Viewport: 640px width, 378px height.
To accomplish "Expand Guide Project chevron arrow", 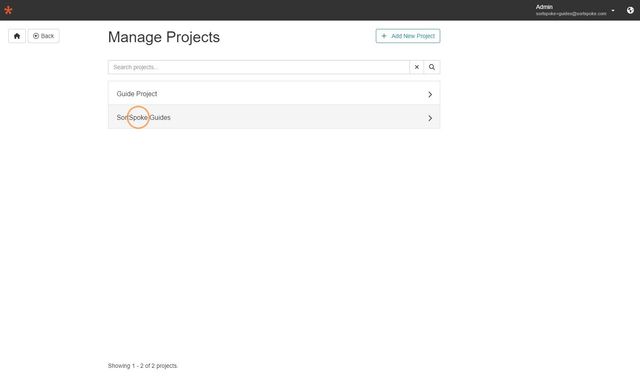I will click(430, 94).
